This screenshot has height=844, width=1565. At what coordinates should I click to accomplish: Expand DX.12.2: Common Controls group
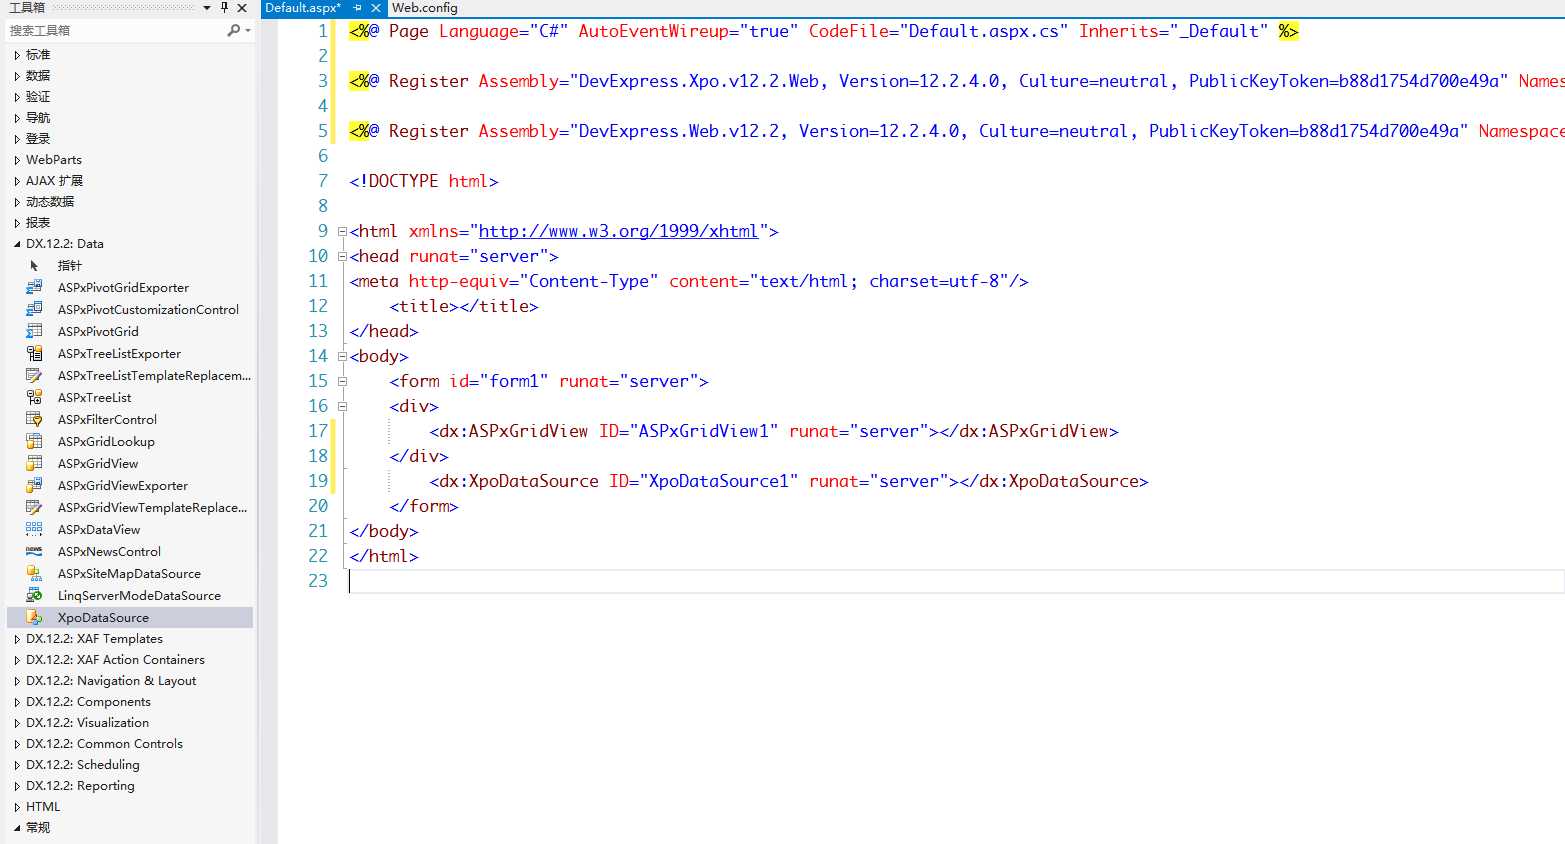[x=17, y=744]
